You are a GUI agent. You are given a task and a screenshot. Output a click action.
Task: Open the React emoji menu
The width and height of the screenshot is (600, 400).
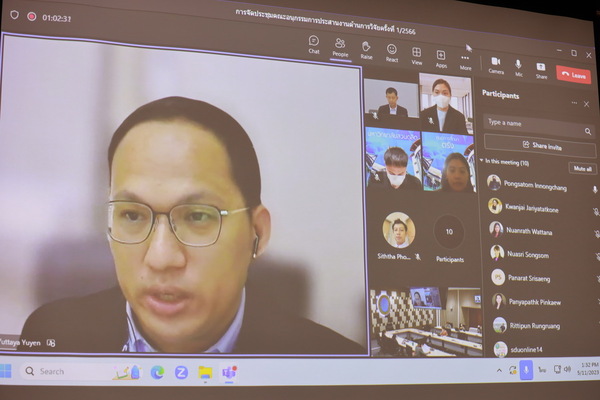click(391, 53)
